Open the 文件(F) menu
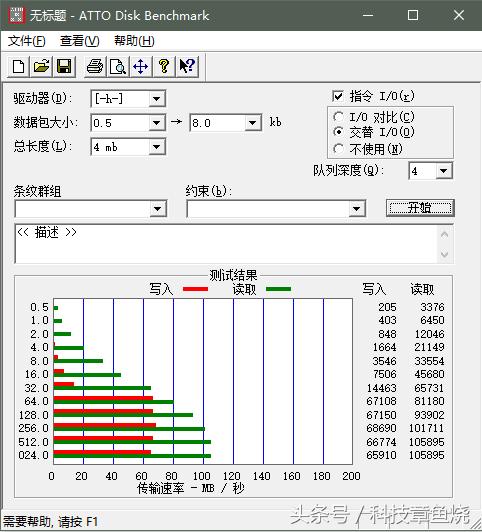The height and width of the screenshot is (532, 482). pyautogui.click(x=26, y=41)
